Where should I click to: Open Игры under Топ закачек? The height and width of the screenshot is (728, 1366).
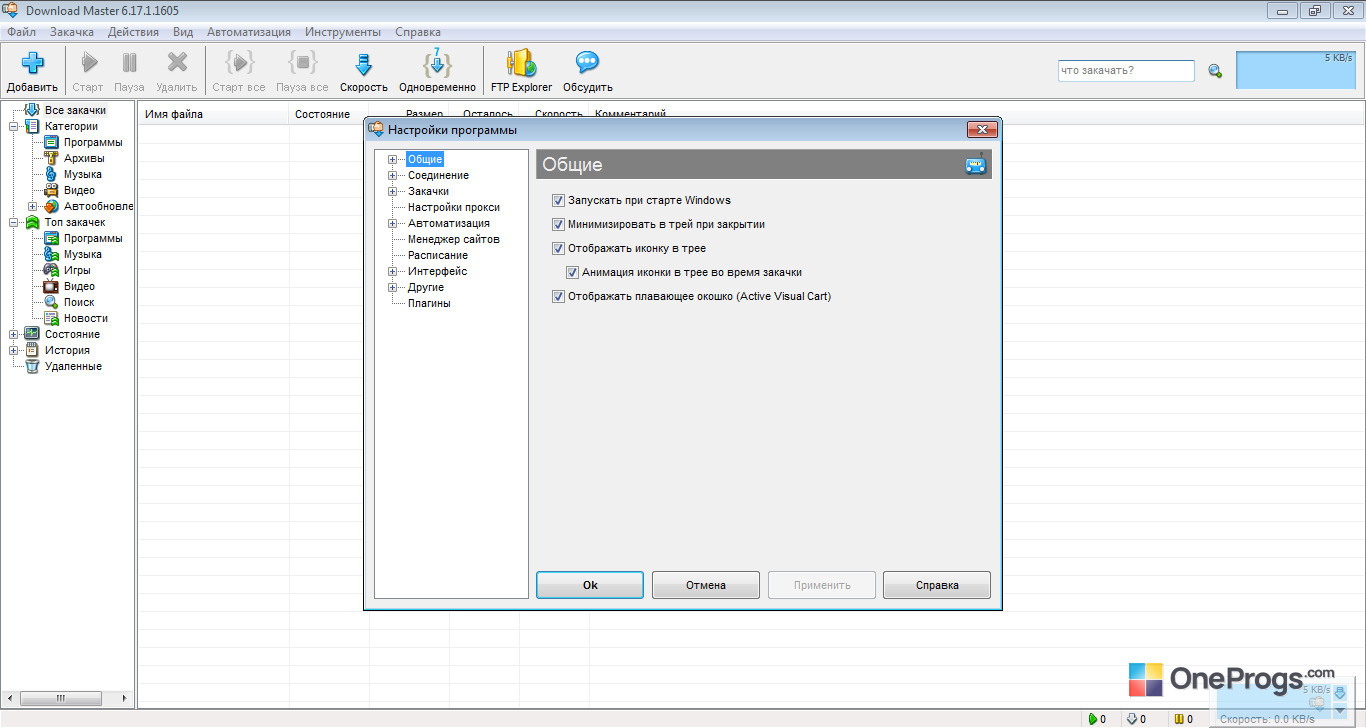[x=77, y=270]
